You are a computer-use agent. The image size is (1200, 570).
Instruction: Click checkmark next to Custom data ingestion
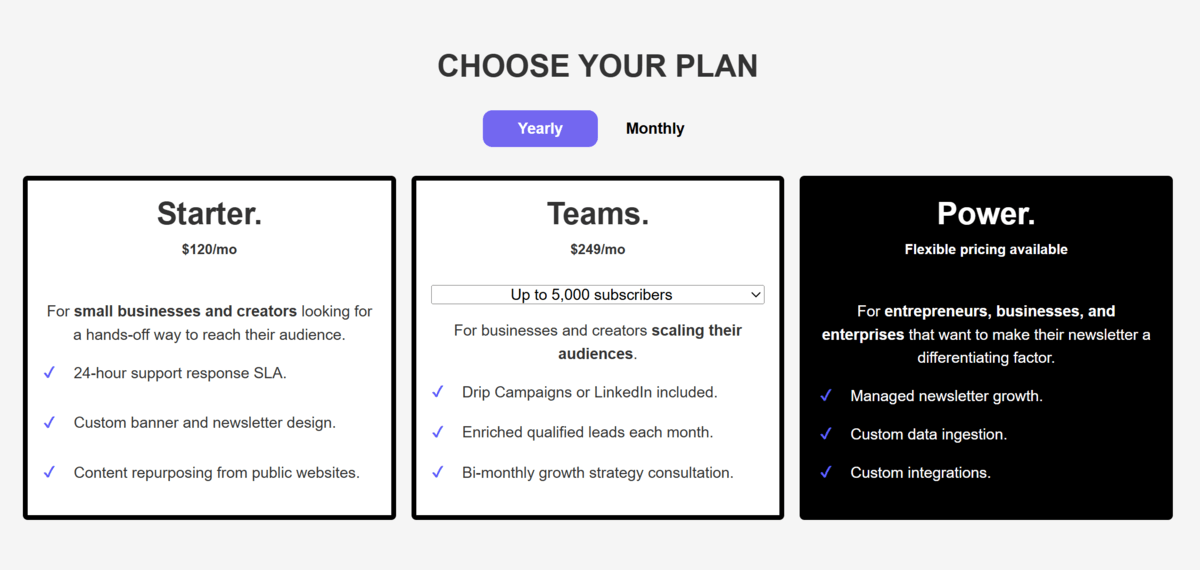825,434
